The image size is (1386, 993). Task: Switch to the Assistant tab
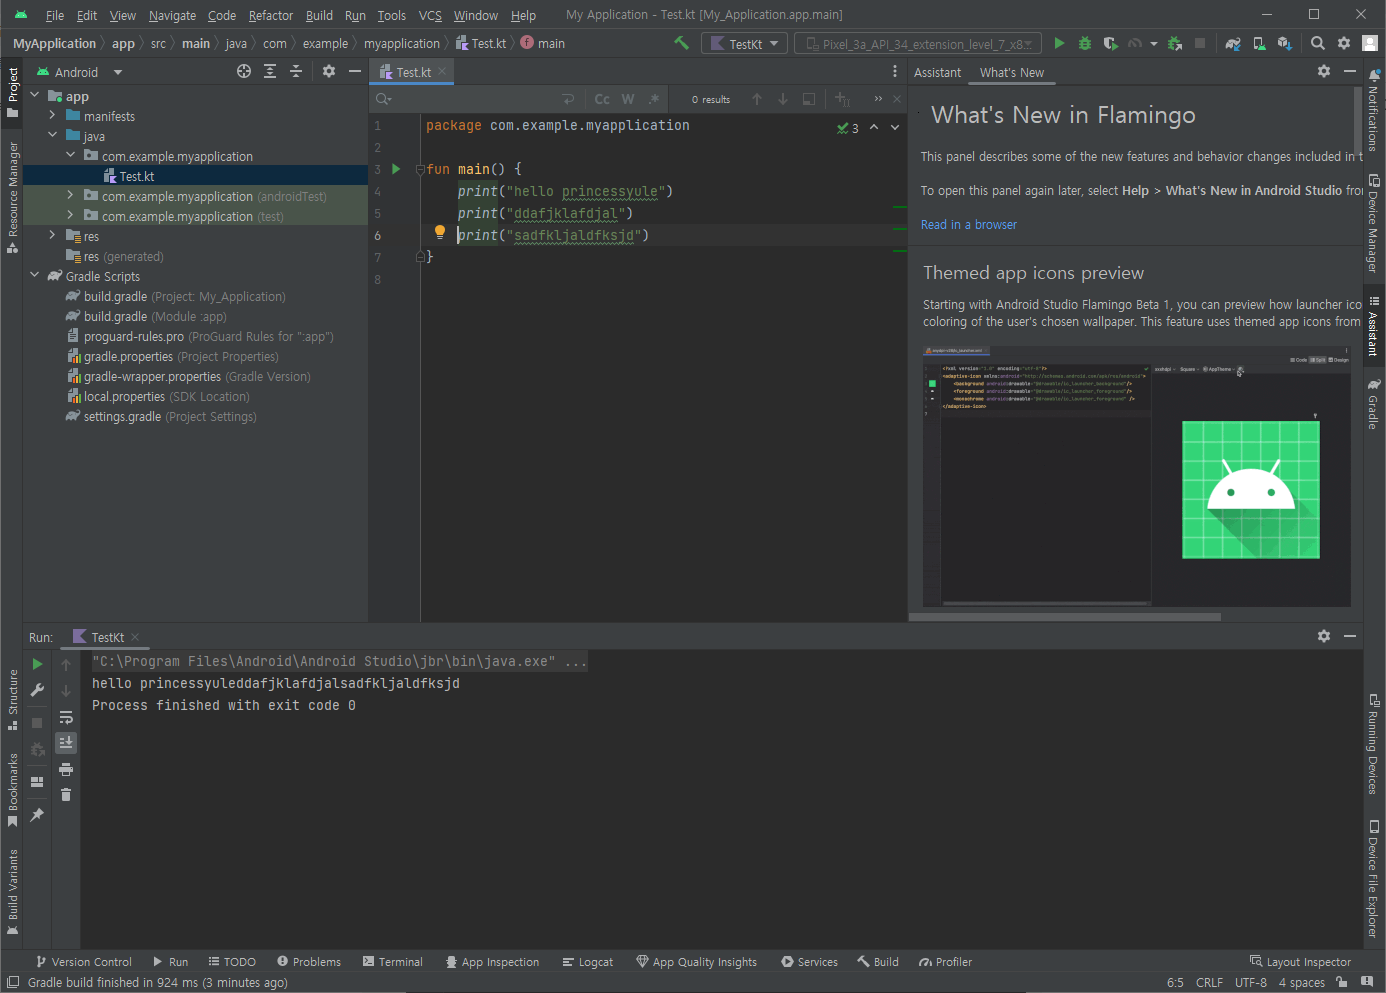tap(937, 72)
